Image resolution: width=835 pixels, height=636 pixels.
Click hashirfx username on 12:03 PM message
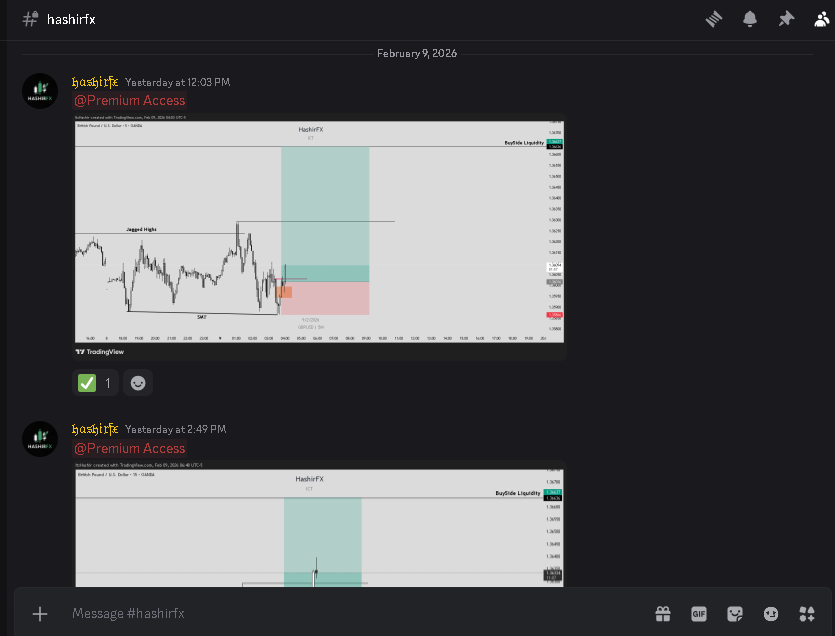click(95, 82)
